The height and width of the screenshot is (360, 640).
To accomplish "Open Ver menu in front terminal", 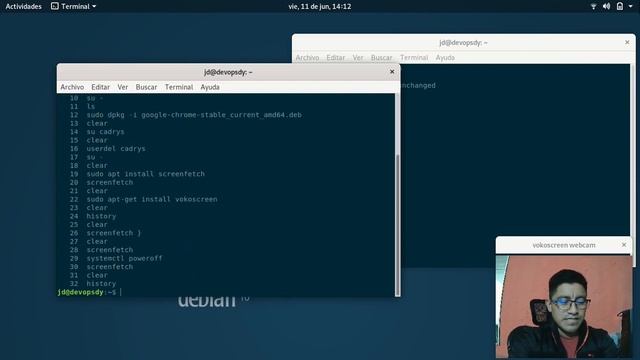I will point(122,87).
